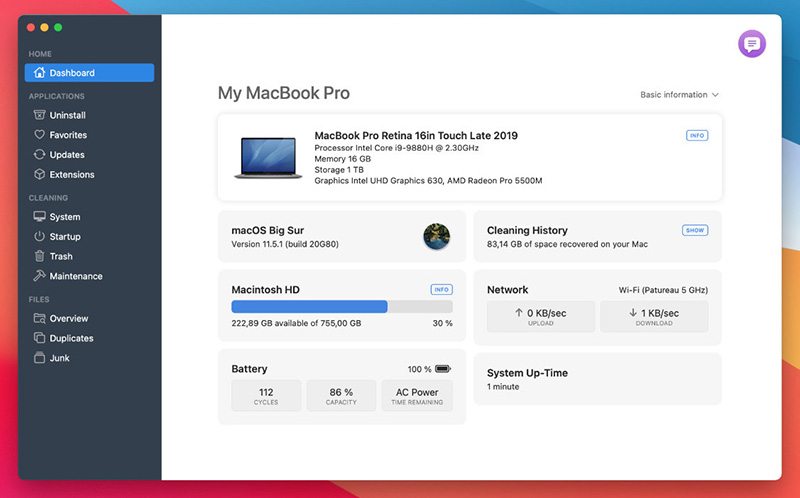Click the Updates refresh icon

pos(39,155)
